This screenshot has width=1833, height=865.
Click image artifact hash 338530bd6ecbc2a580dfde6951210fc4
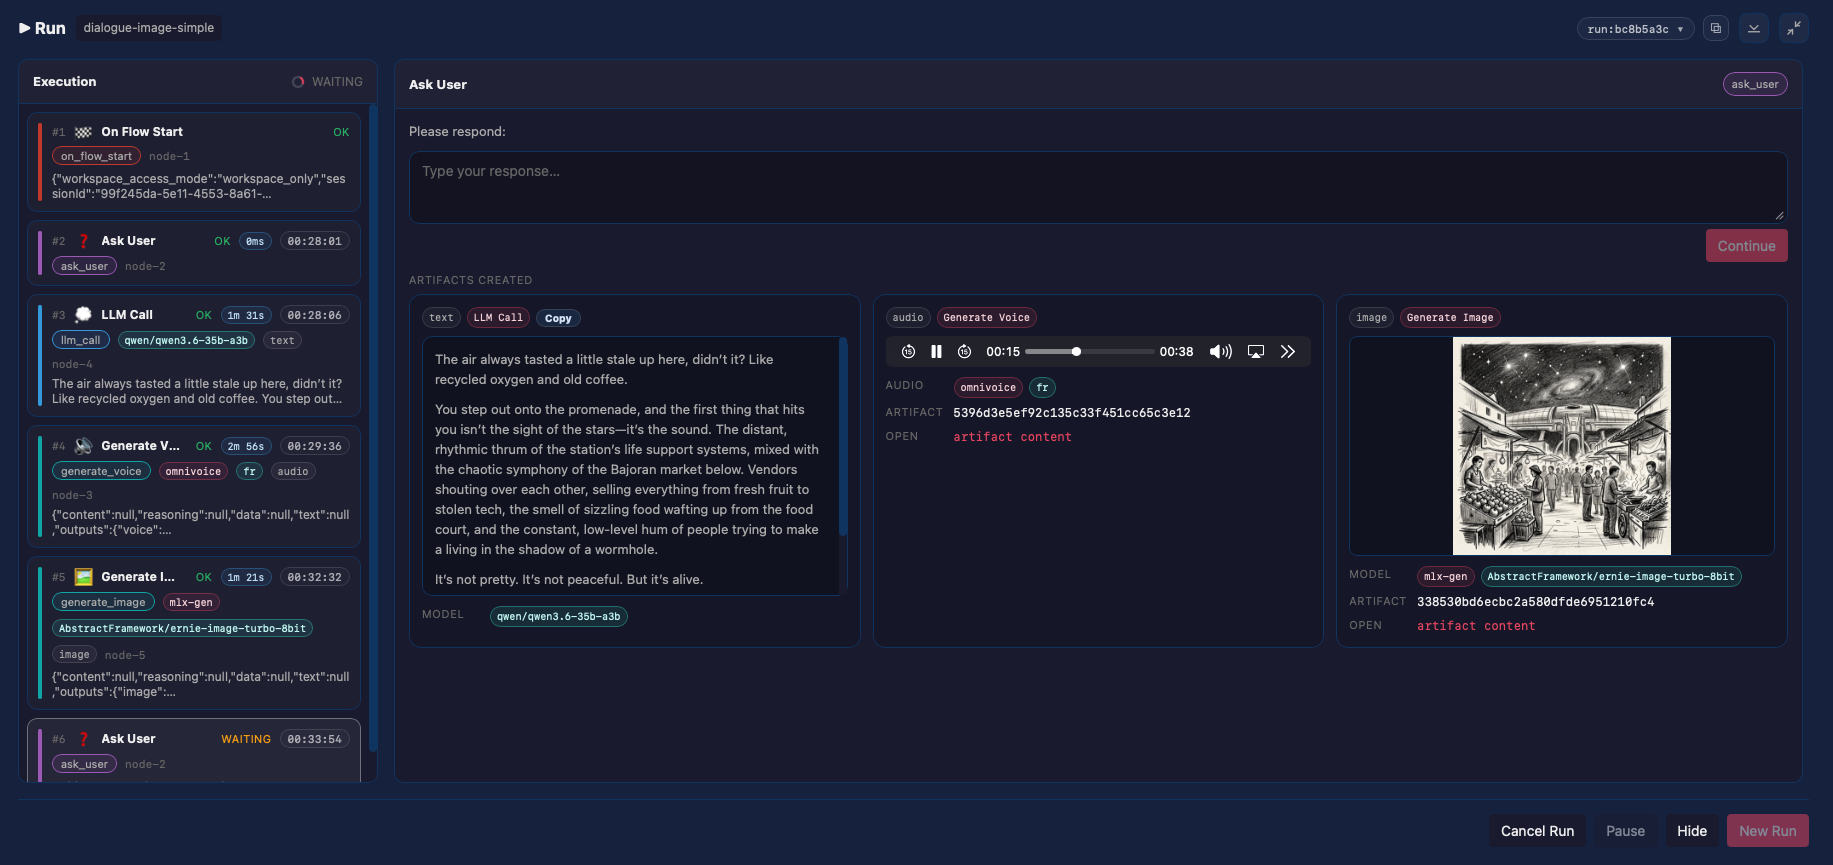coord(1536,602)
